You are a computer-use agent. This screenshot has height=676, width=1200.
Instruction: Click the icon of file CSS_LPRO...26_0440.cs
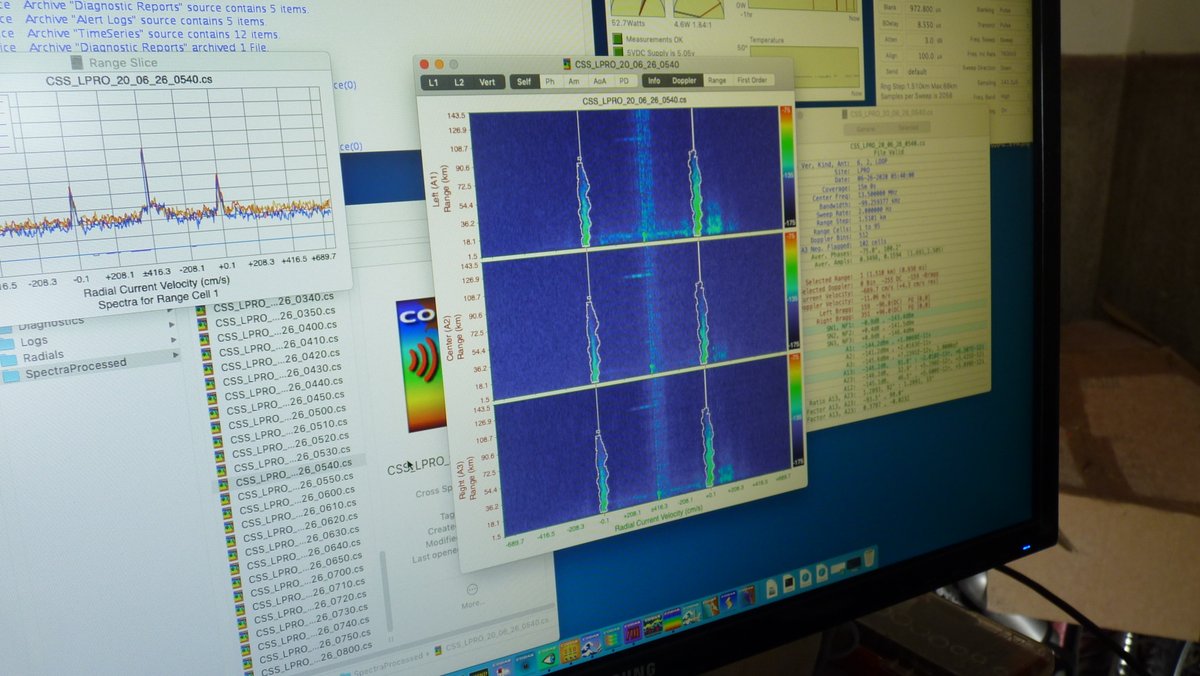pyautogui.click(x=213, y=399)
